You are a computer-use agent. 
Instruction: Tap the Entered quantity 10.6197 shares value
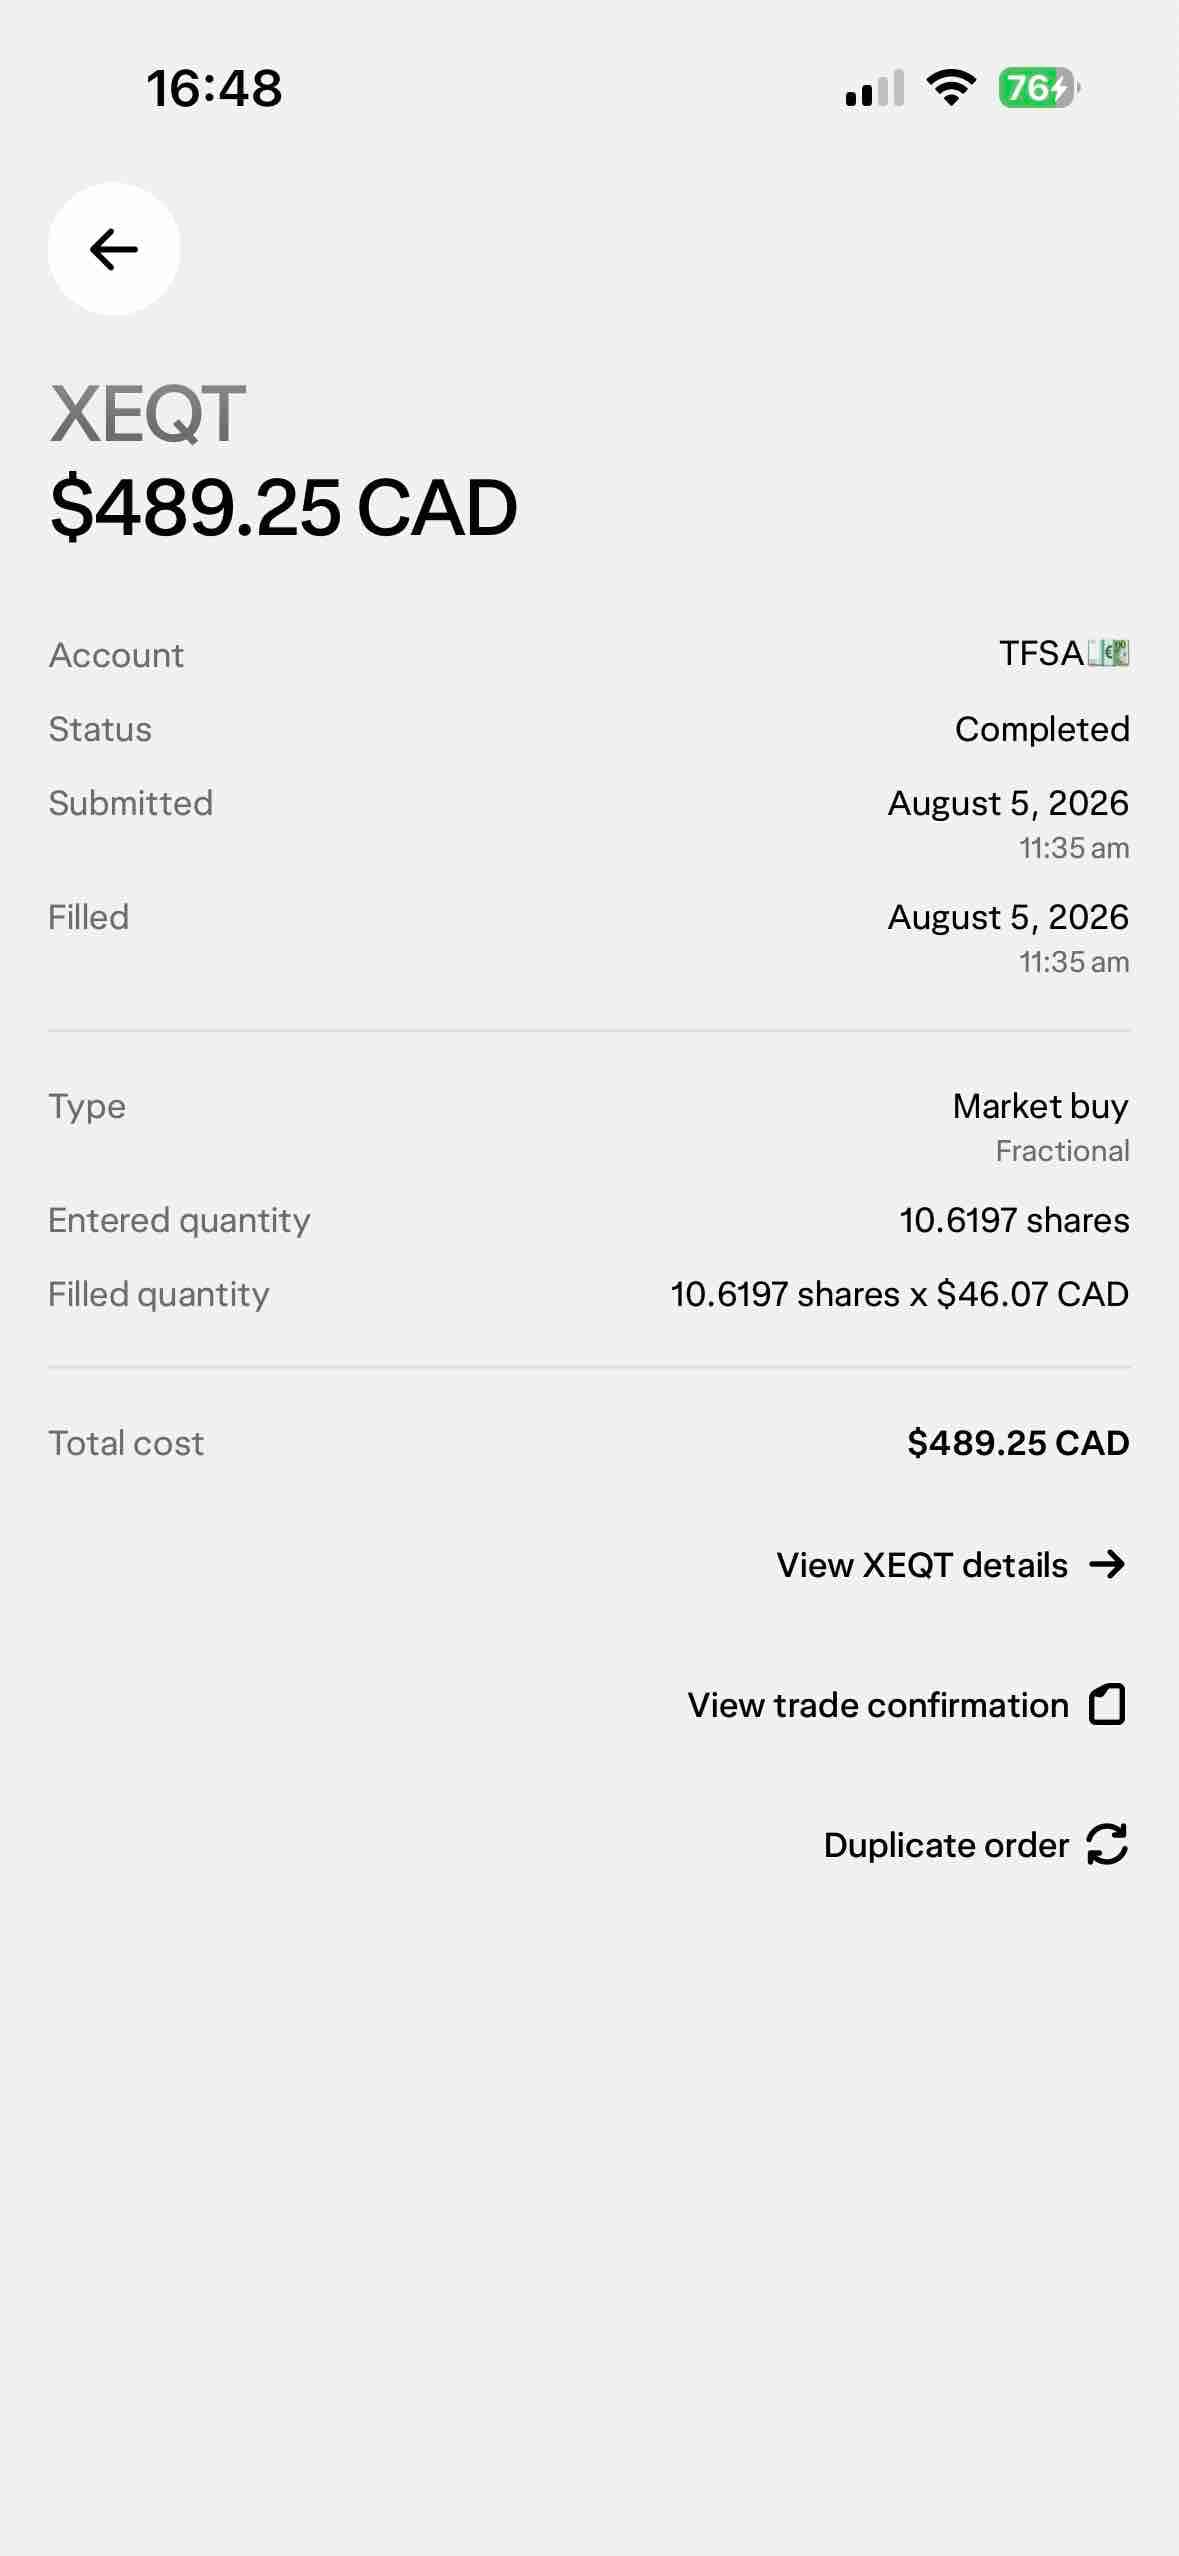pos(1014,1220)
